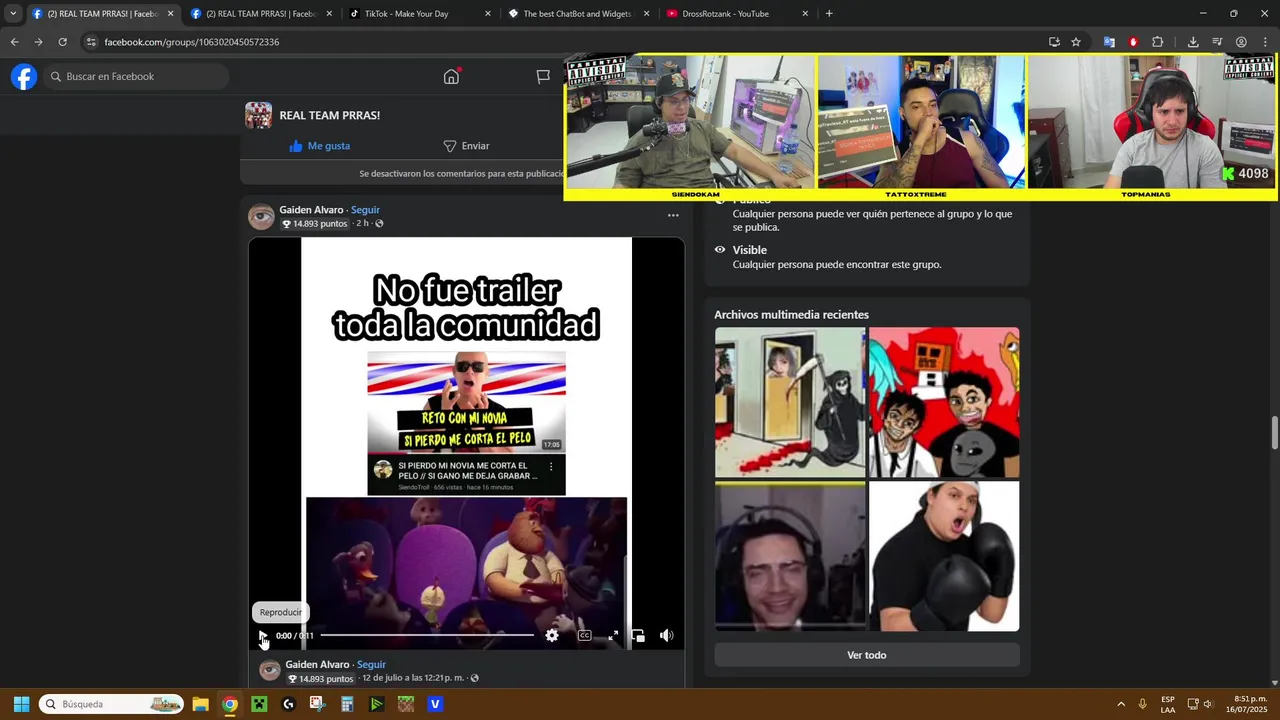Click Seguir on the 12 de julio post

tap(371, 664)
